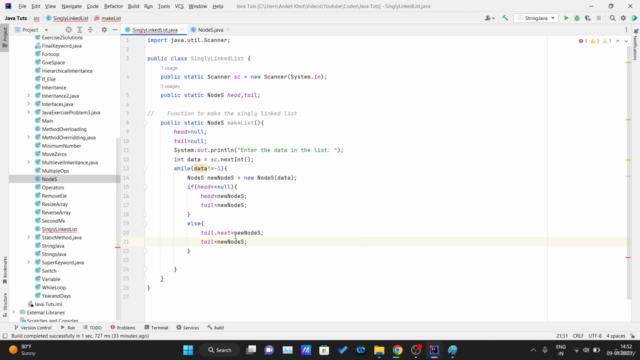Viewport: 640px width, 360px height.
Task: Open Microsoft Store taskbar icon
Action: point(324,350)
